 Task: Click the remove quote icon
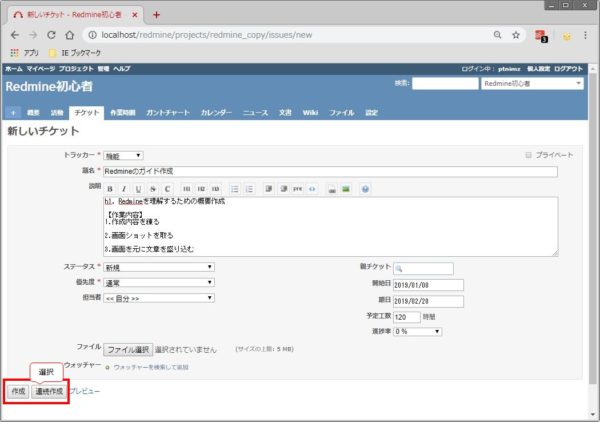(283, 189)
